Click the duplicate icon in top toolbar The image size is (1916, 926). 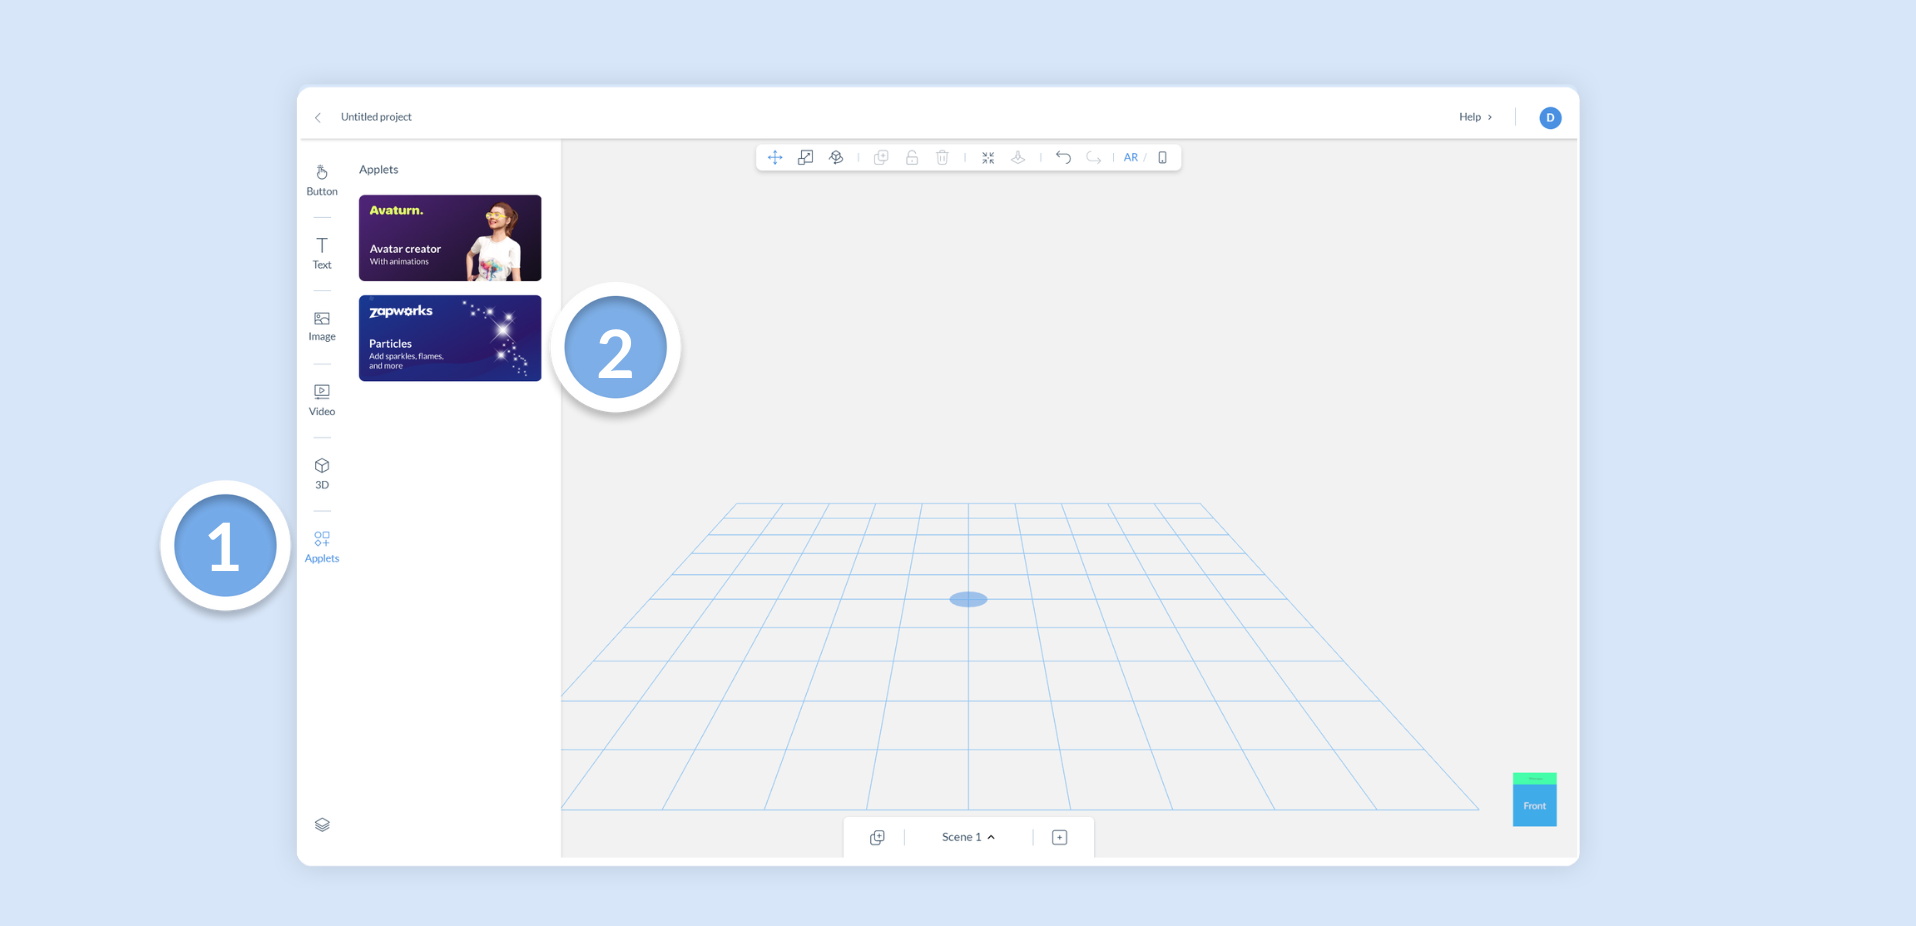(881, 157)
